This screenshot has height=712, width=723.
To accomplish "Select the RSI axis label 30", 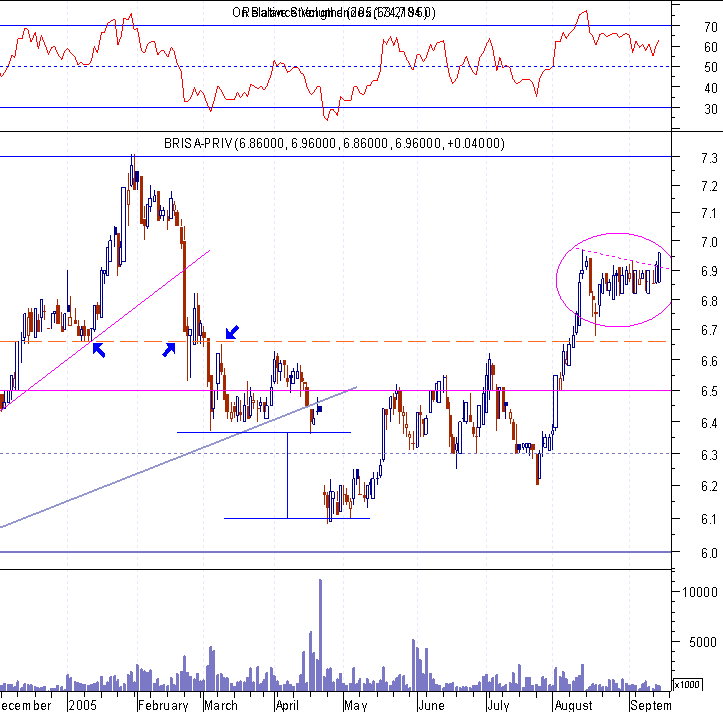I will coord(711,109).
